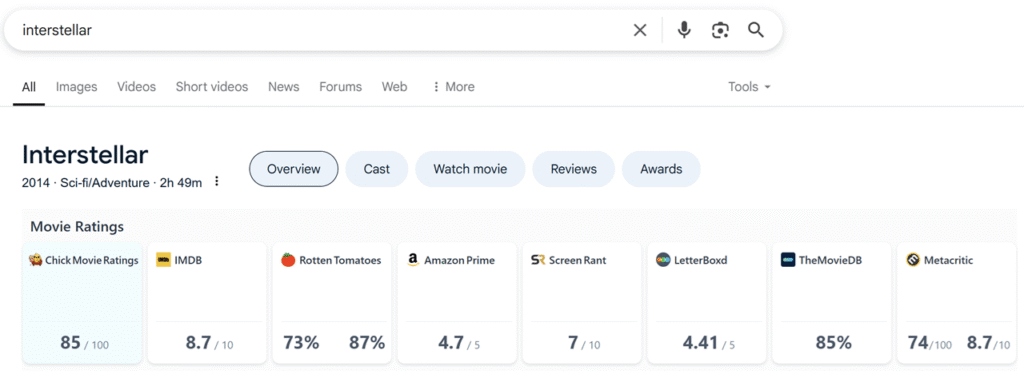Click the Metacritic logo icon
The height and width of the screenshot is (386, 1024).
[913, 260]
